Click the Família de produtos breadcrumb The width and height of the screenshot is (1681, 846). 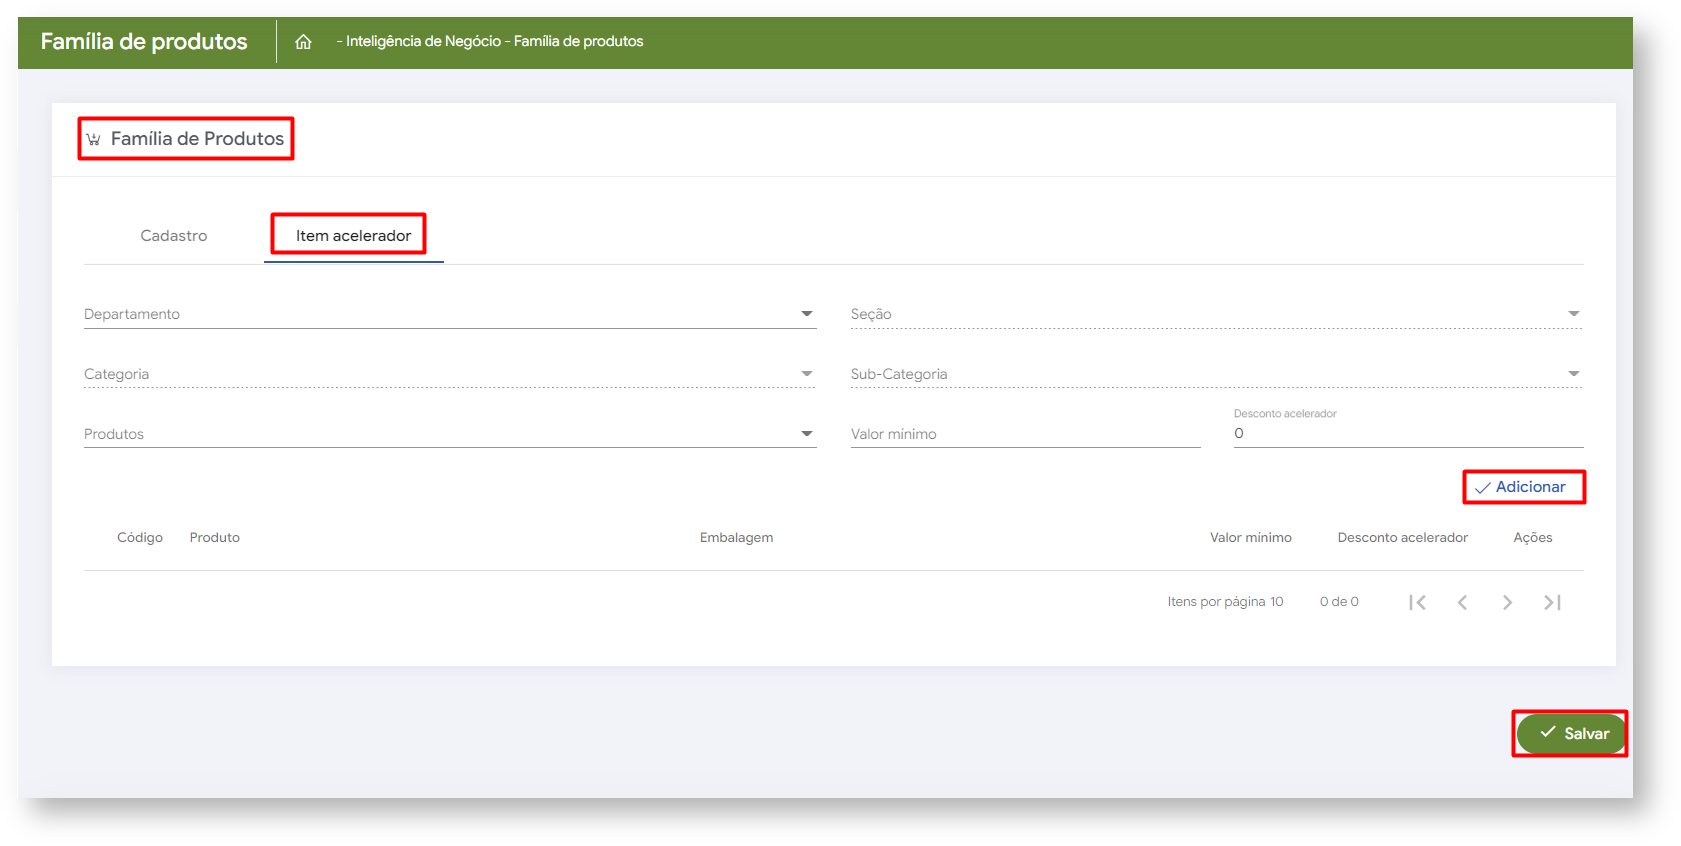click(x=579, y=42)
